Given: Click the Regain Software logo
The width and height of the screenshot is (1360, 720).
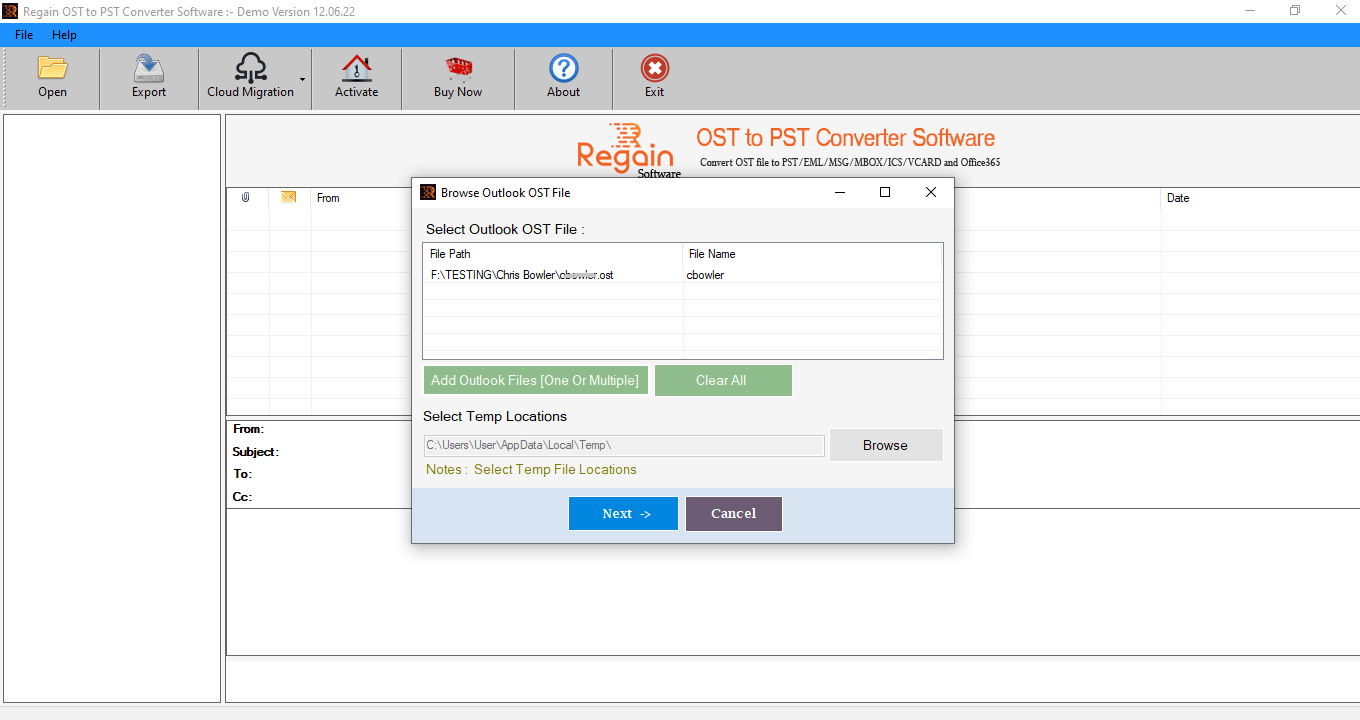Looking at the screenshot, I should click(628, 150).
